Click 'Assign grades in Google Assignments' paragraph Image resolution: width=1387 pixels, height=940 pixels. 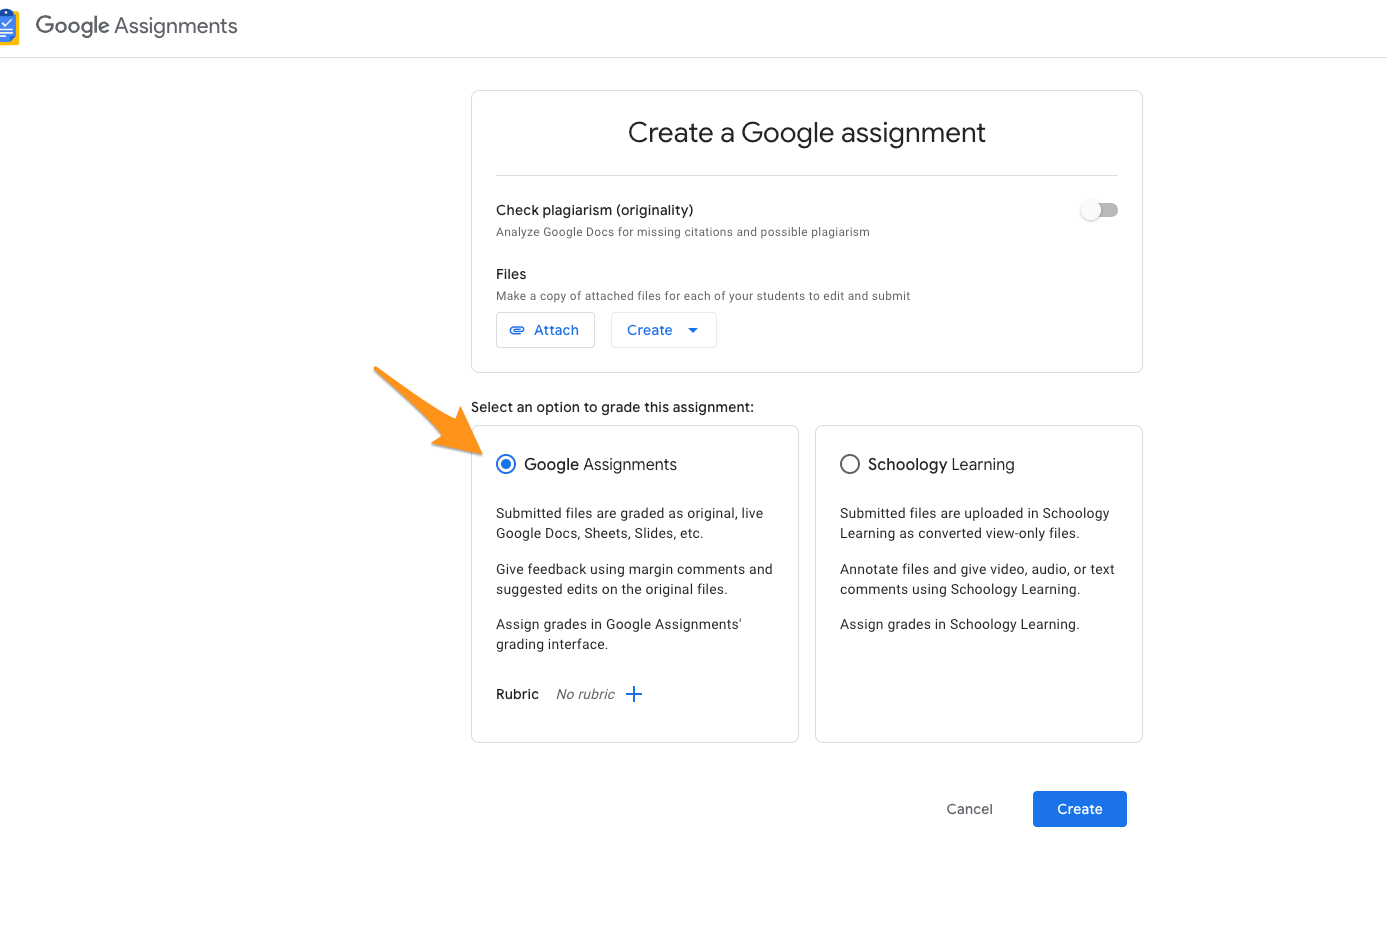[619, 634]
